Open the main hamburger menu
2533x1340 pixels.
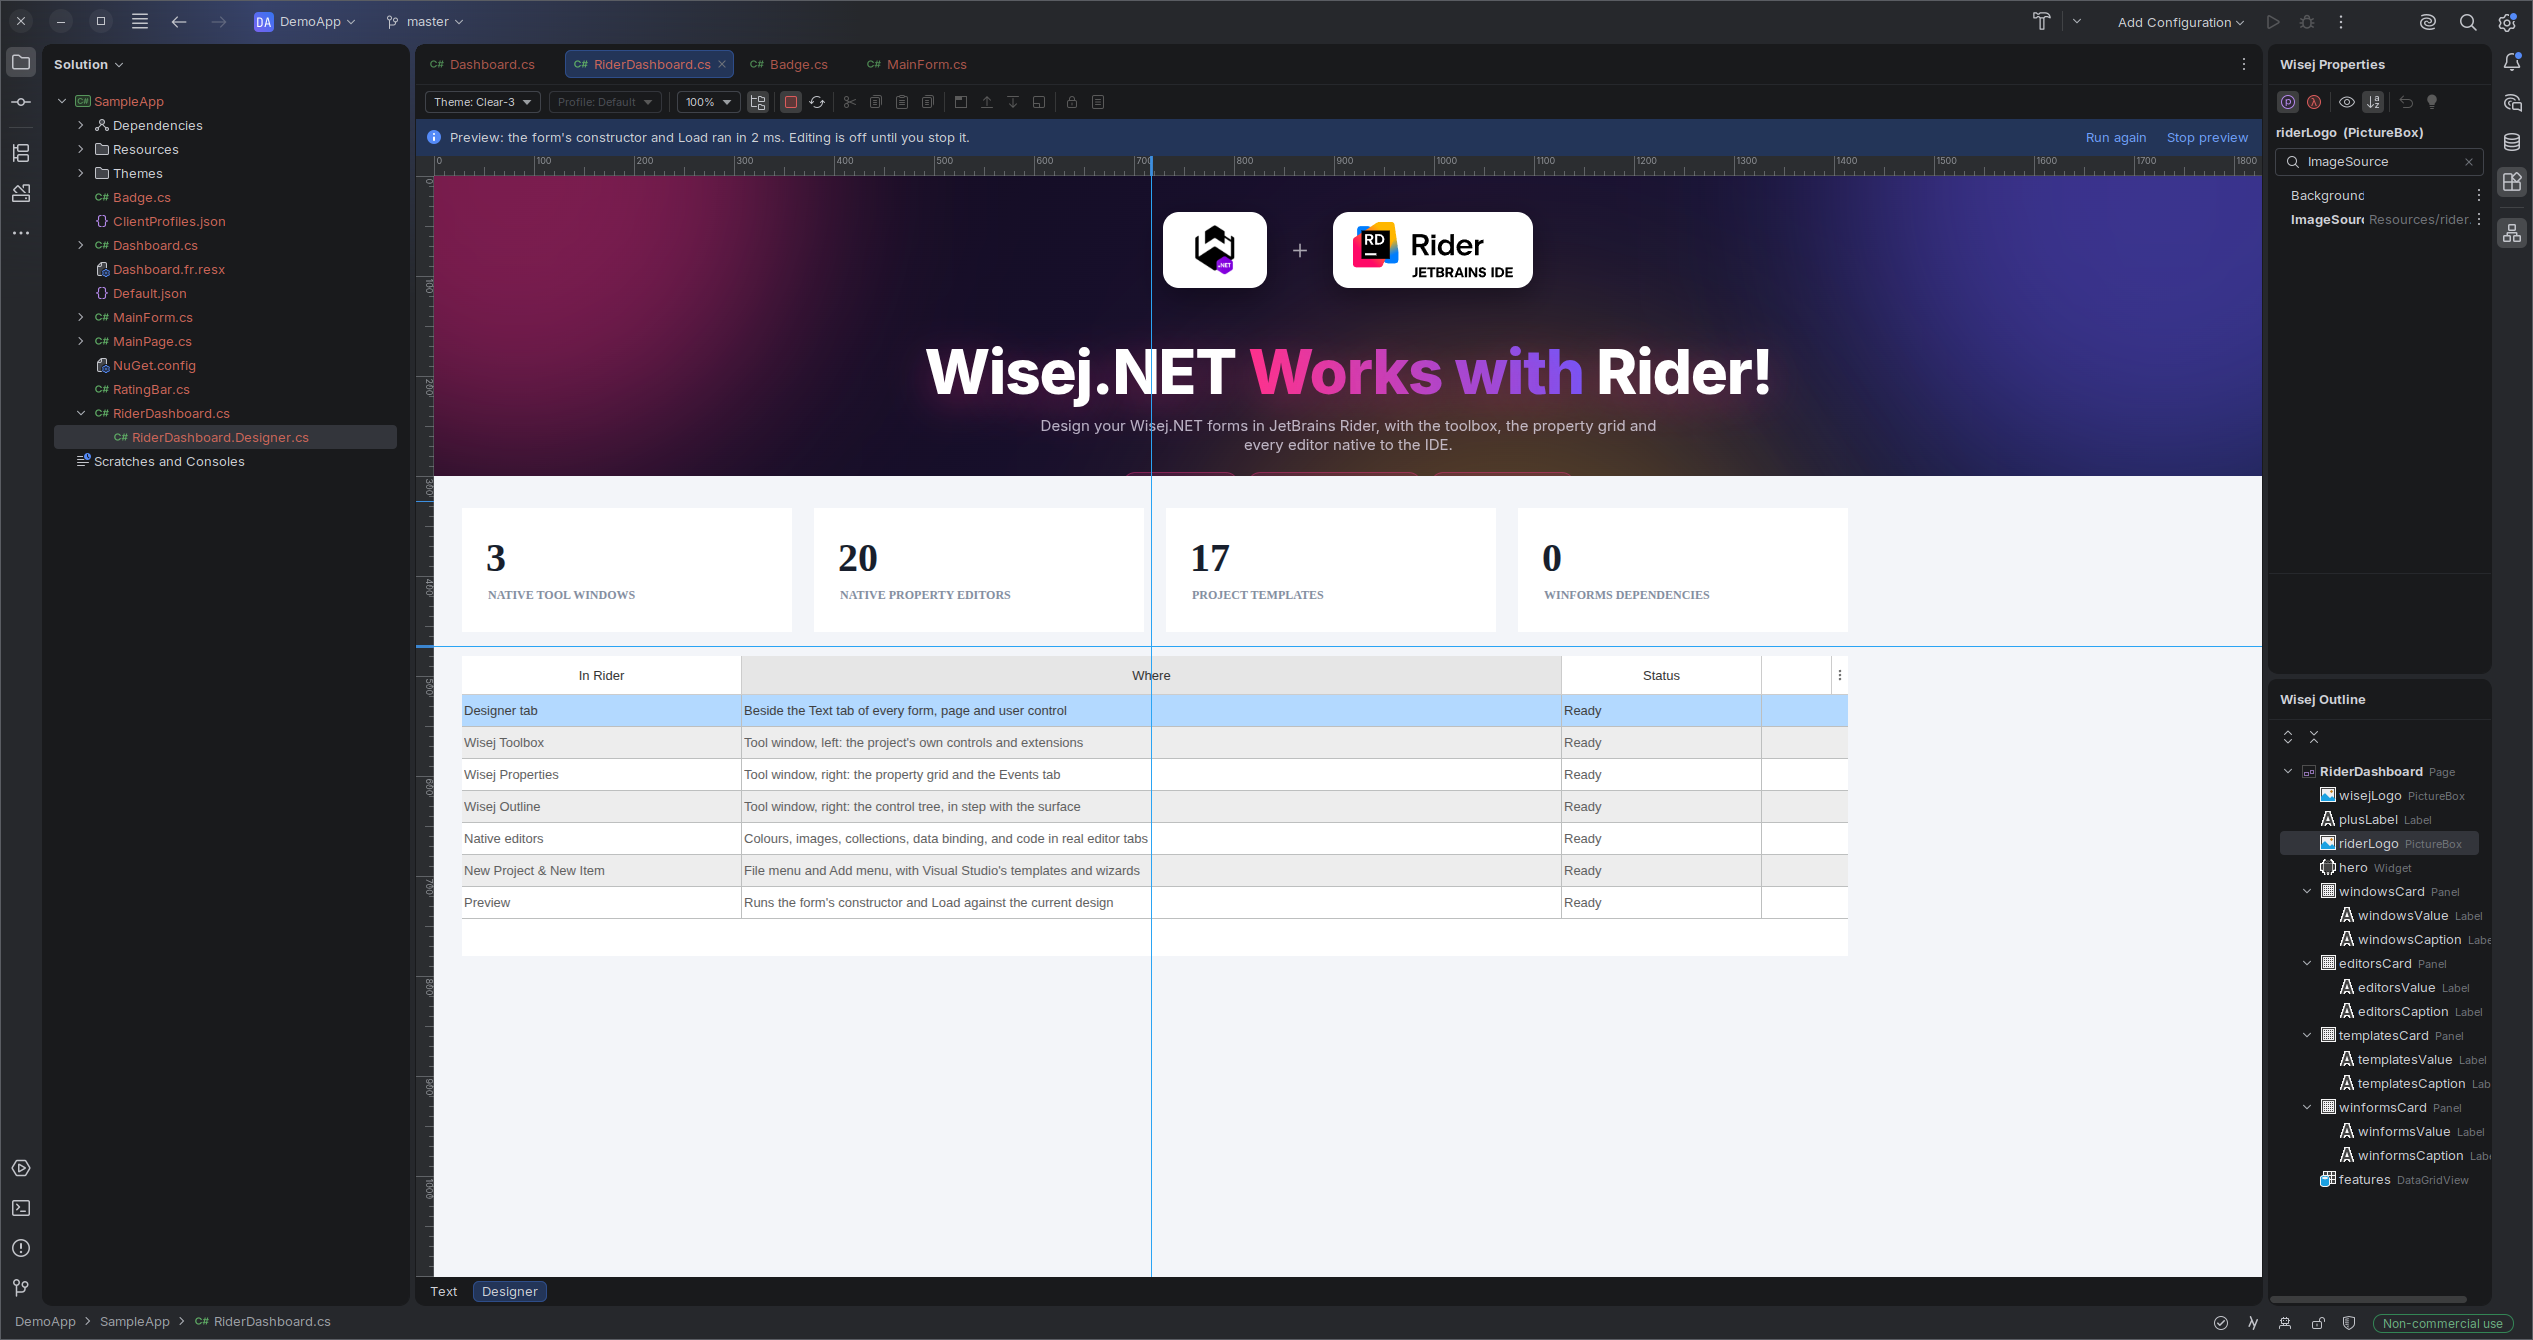pyautogui.click(x=140, y=22)
